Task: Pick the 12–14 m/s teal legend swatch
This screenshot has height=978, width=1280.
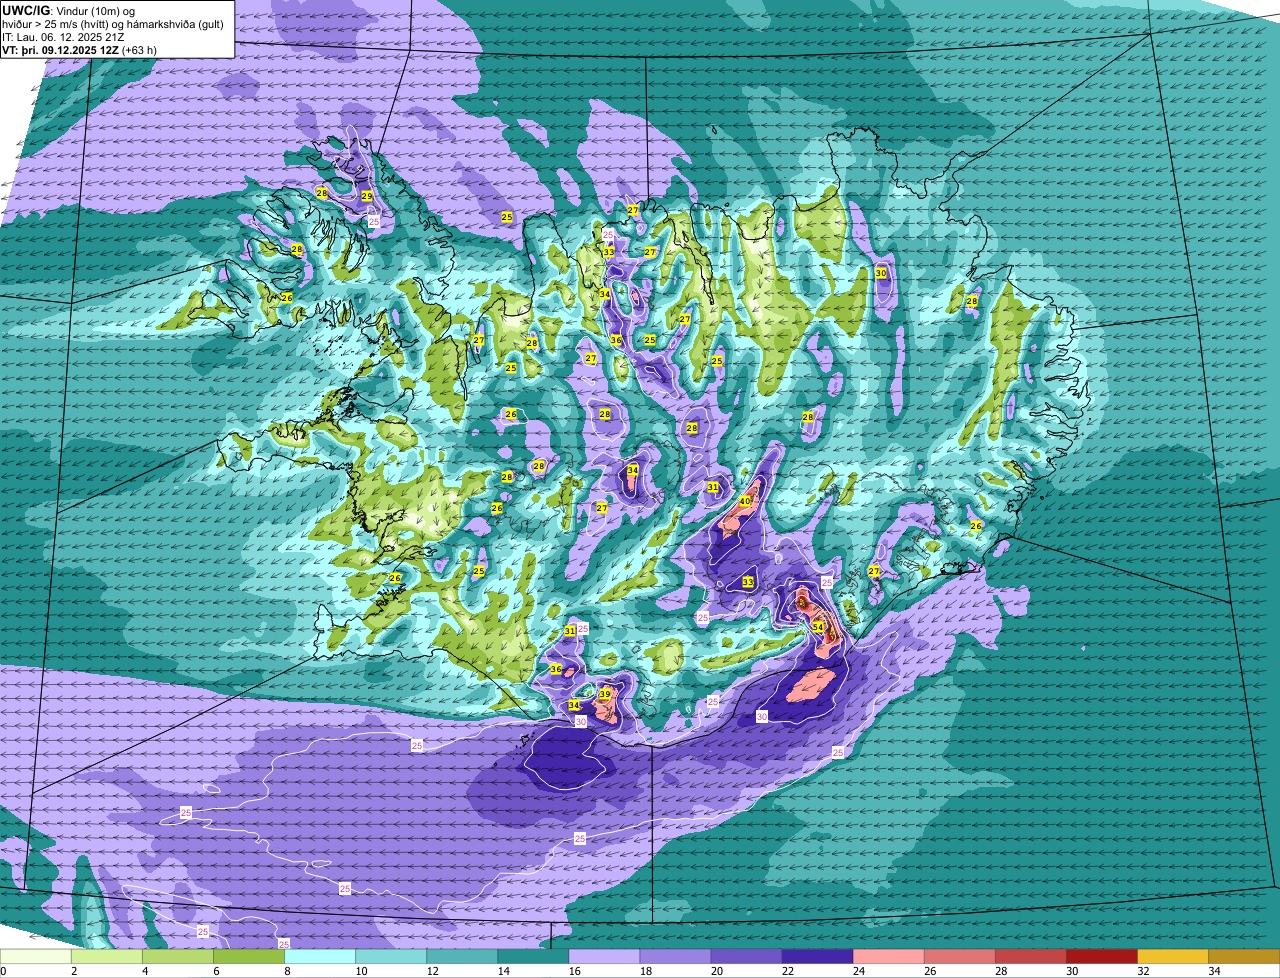Action: tap(464, 957)
